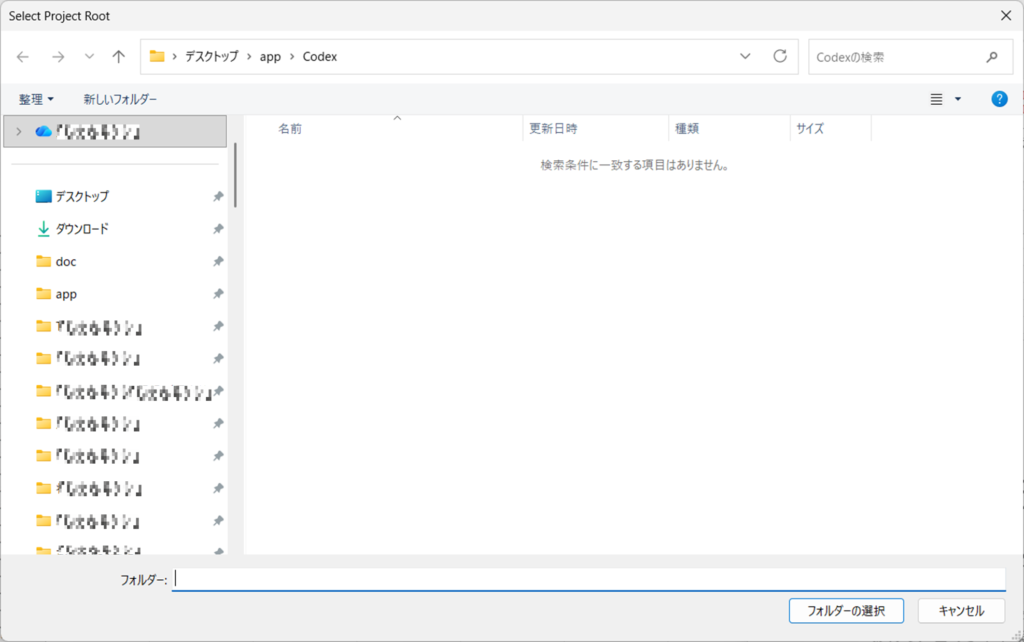Click 新しいフォルダー in toolbar

coord(120,99)
